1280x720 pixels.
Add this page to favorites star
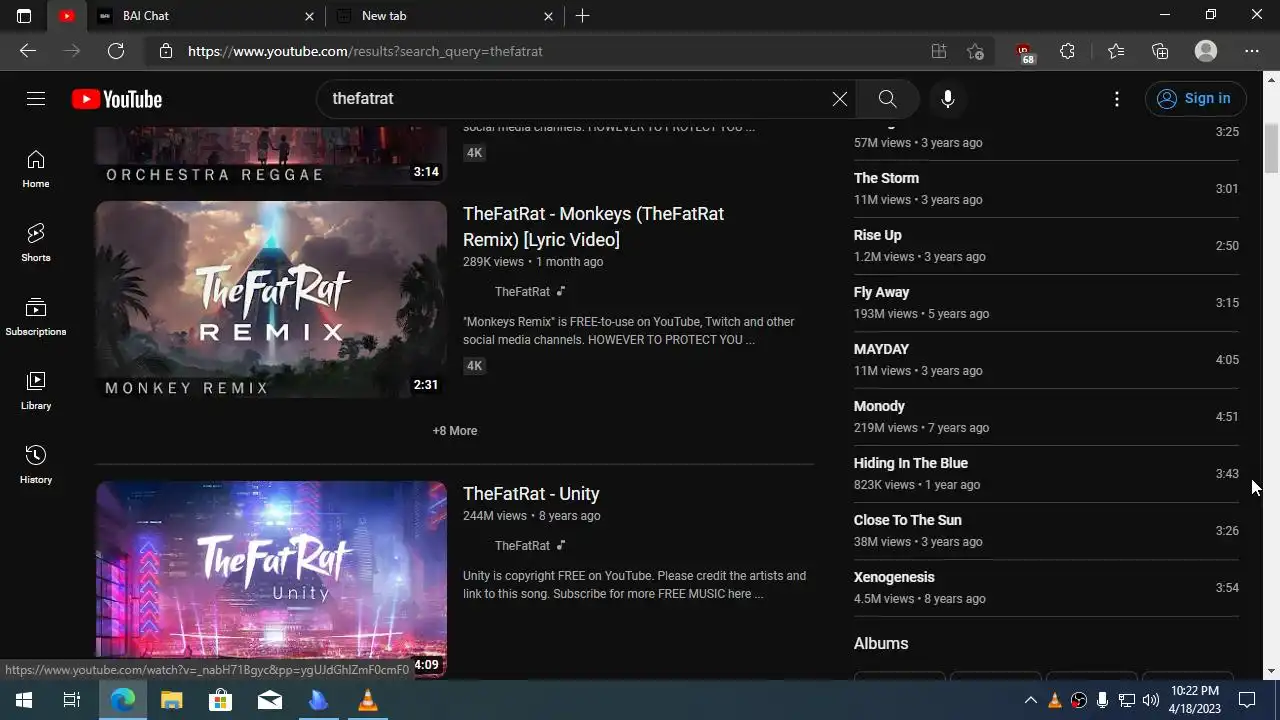point(975,51)
